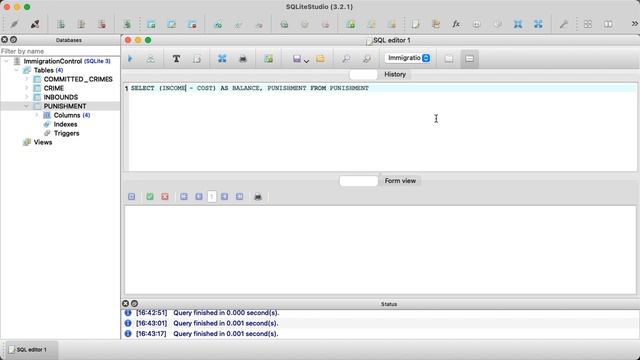
Task: Toggle Results in separate tab mode
Action: (449, 58)
